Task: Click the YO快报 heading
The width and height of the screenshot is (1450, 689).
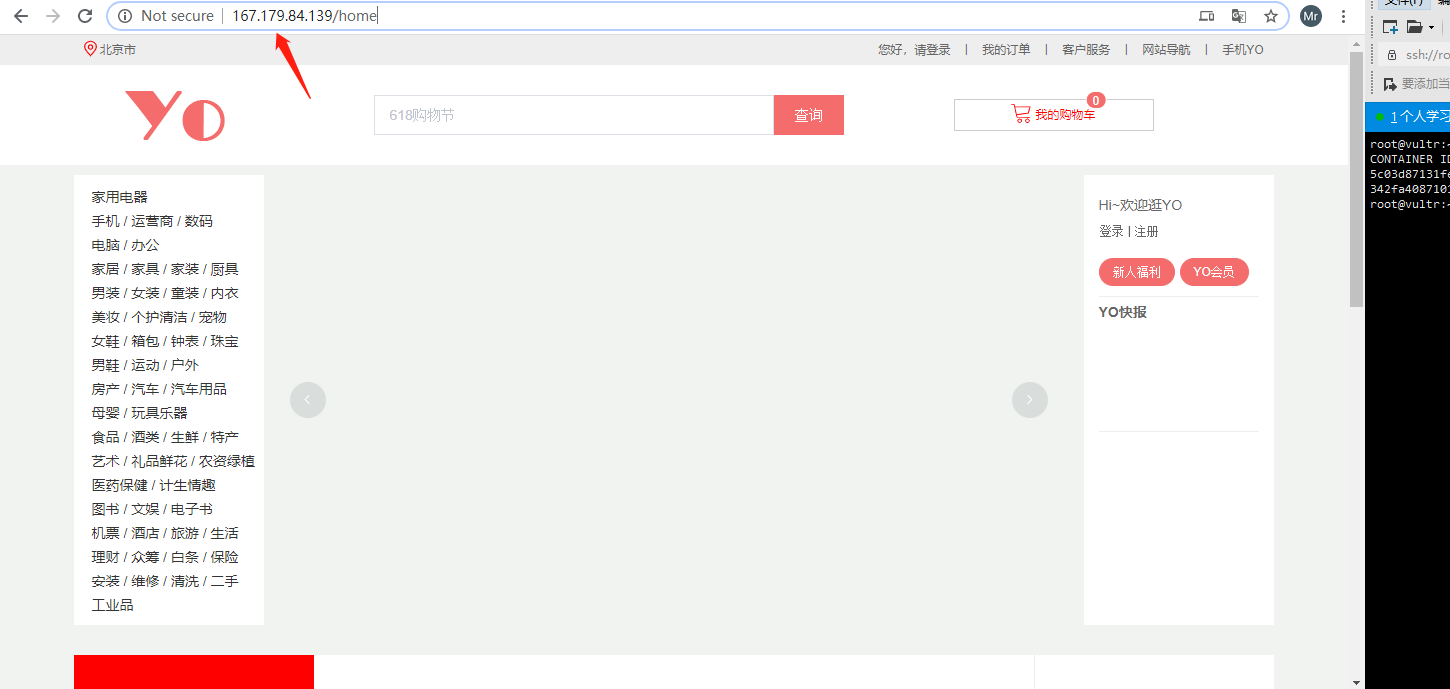Action: (1123, 312)
